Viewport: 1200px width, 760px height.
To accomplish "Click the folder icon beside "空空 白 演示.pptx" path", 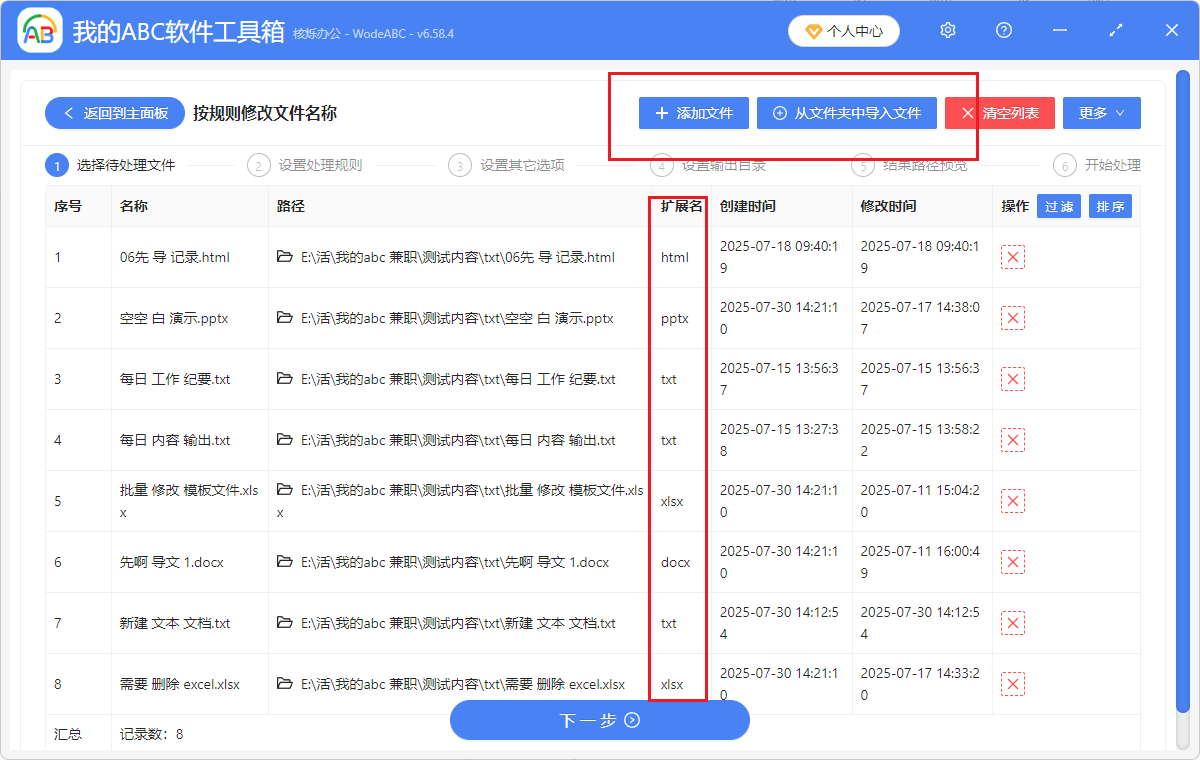I will 283,318.
